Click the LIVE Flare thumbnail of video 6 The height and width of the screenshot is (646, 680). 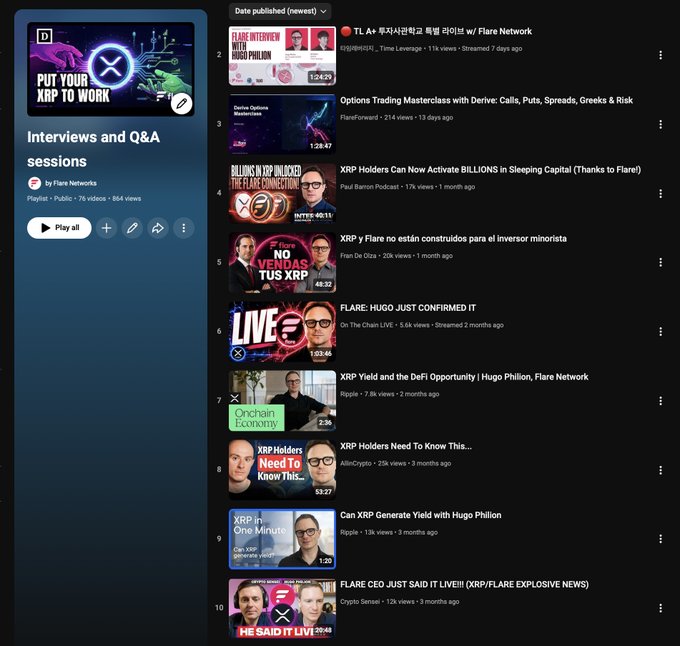(x=282, y=331)
